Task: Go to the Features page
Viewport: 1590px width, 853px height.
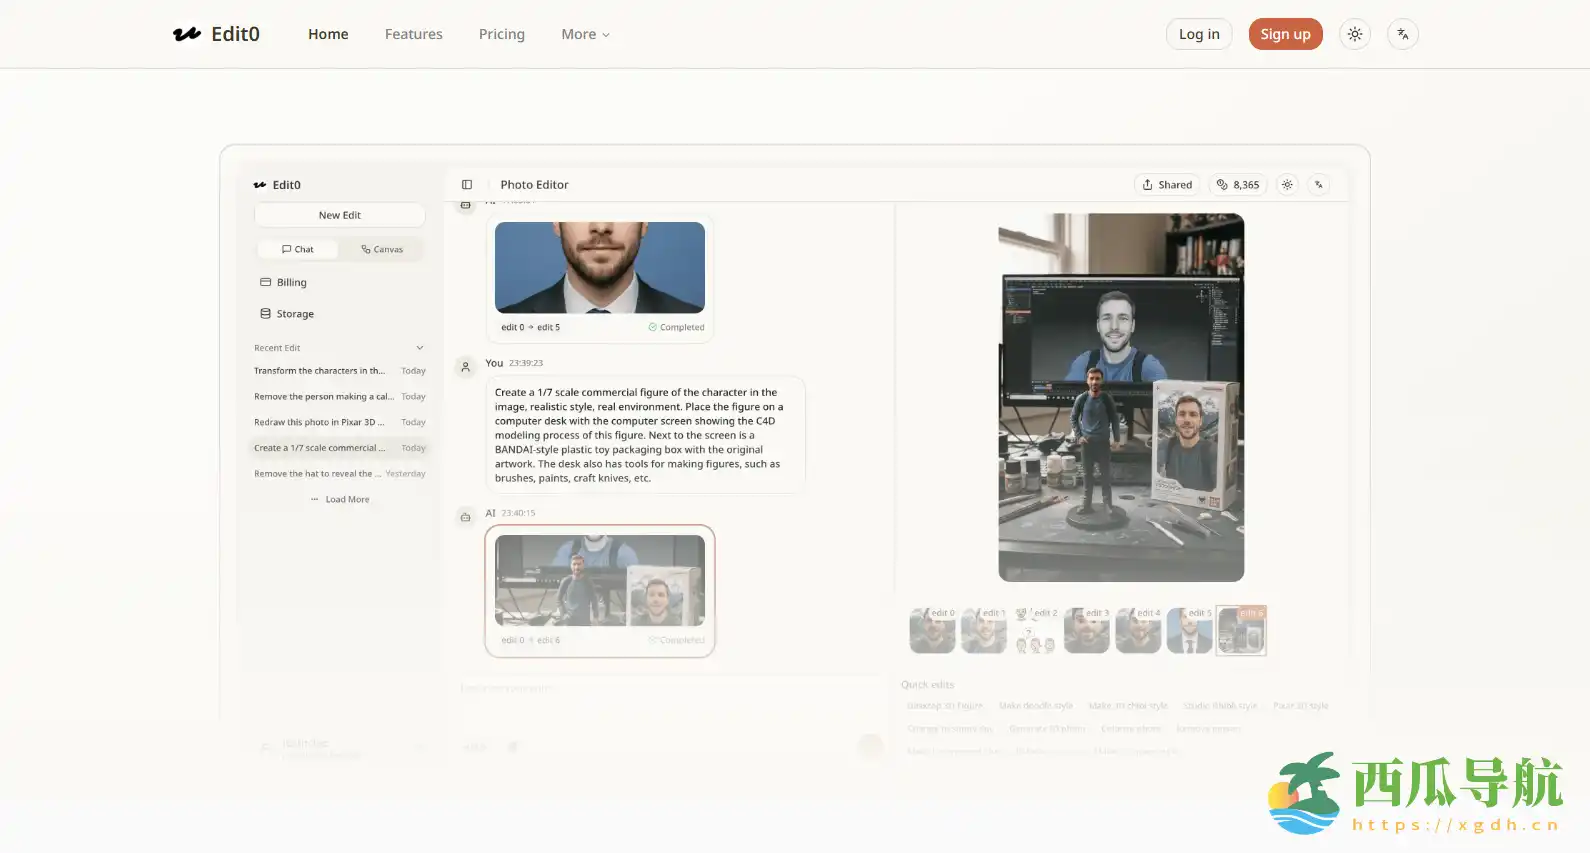Action: [413, 34]
